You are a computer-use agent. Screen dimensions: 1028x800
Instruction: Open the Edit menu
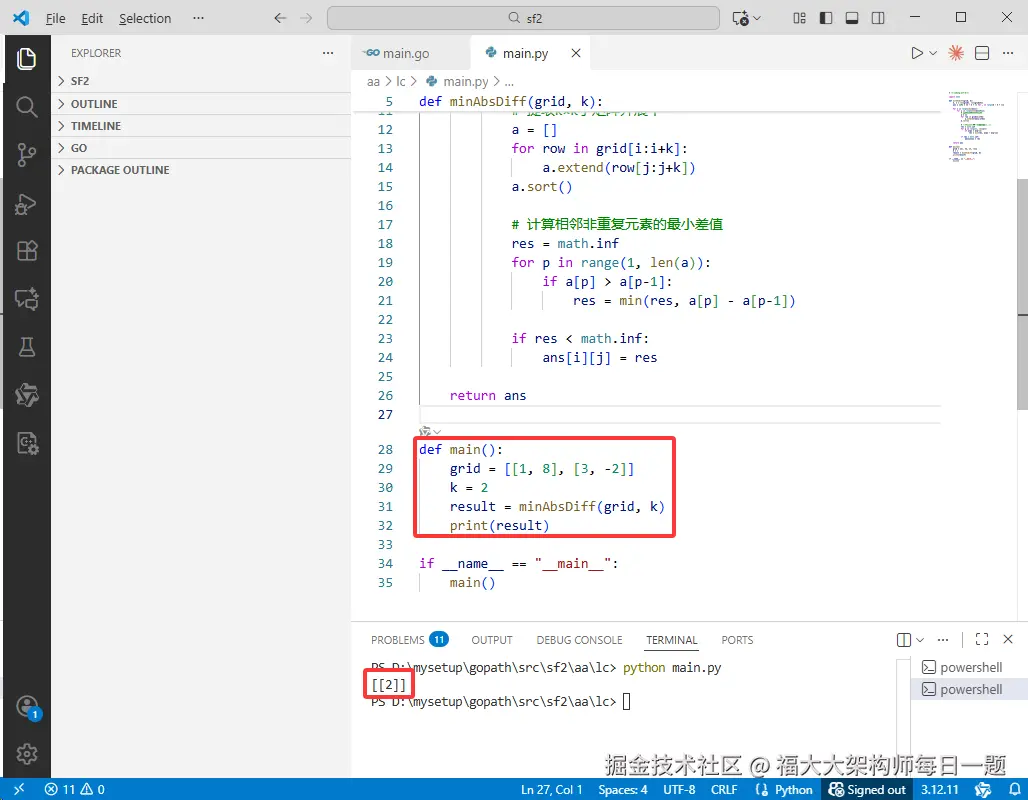pos(92,18)
